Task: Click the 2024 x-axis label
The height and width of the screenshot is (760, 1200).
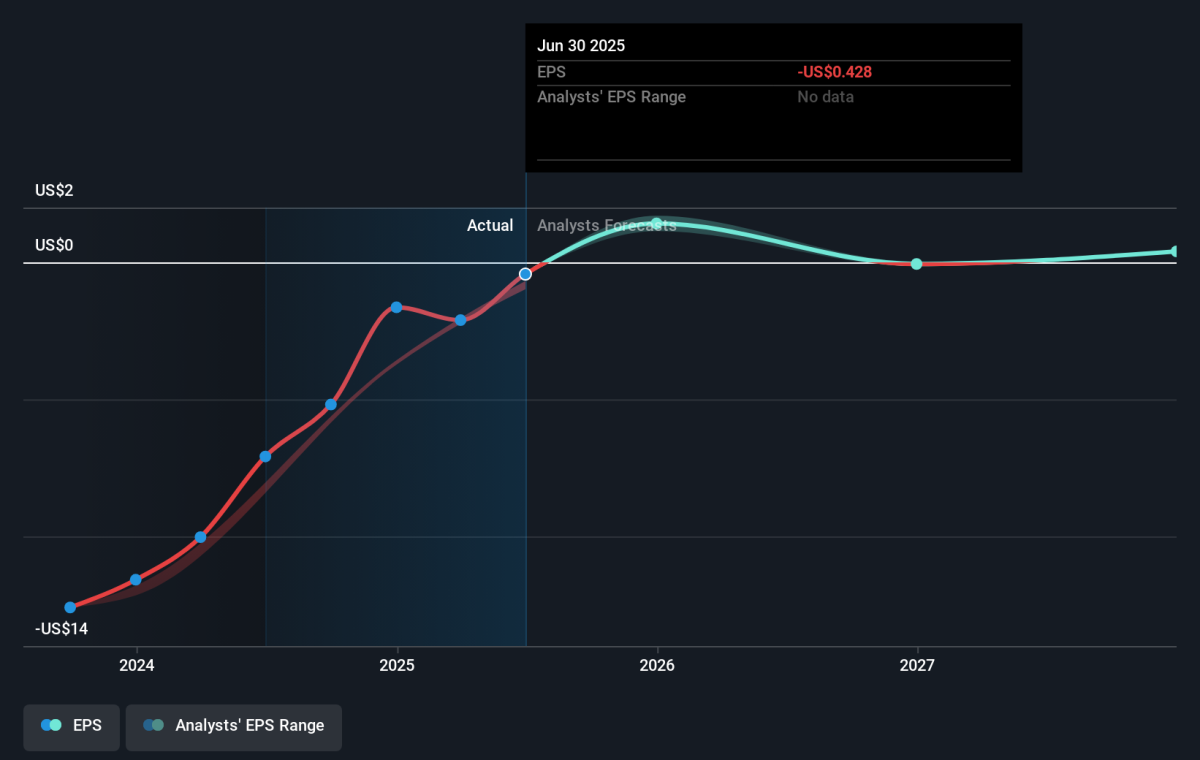Action: point(136,665)
